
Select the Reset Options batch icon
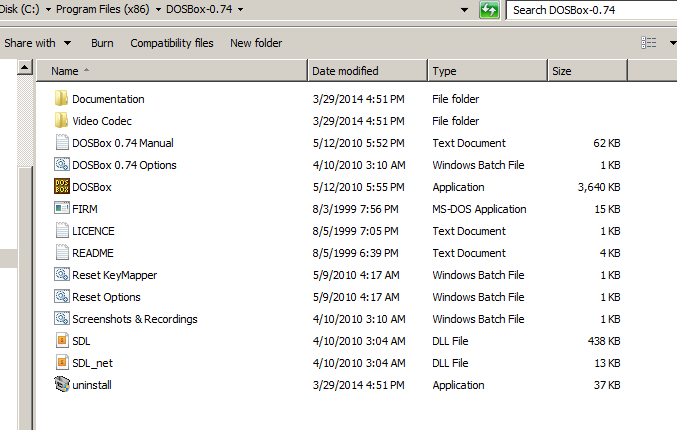coord(62,297)
